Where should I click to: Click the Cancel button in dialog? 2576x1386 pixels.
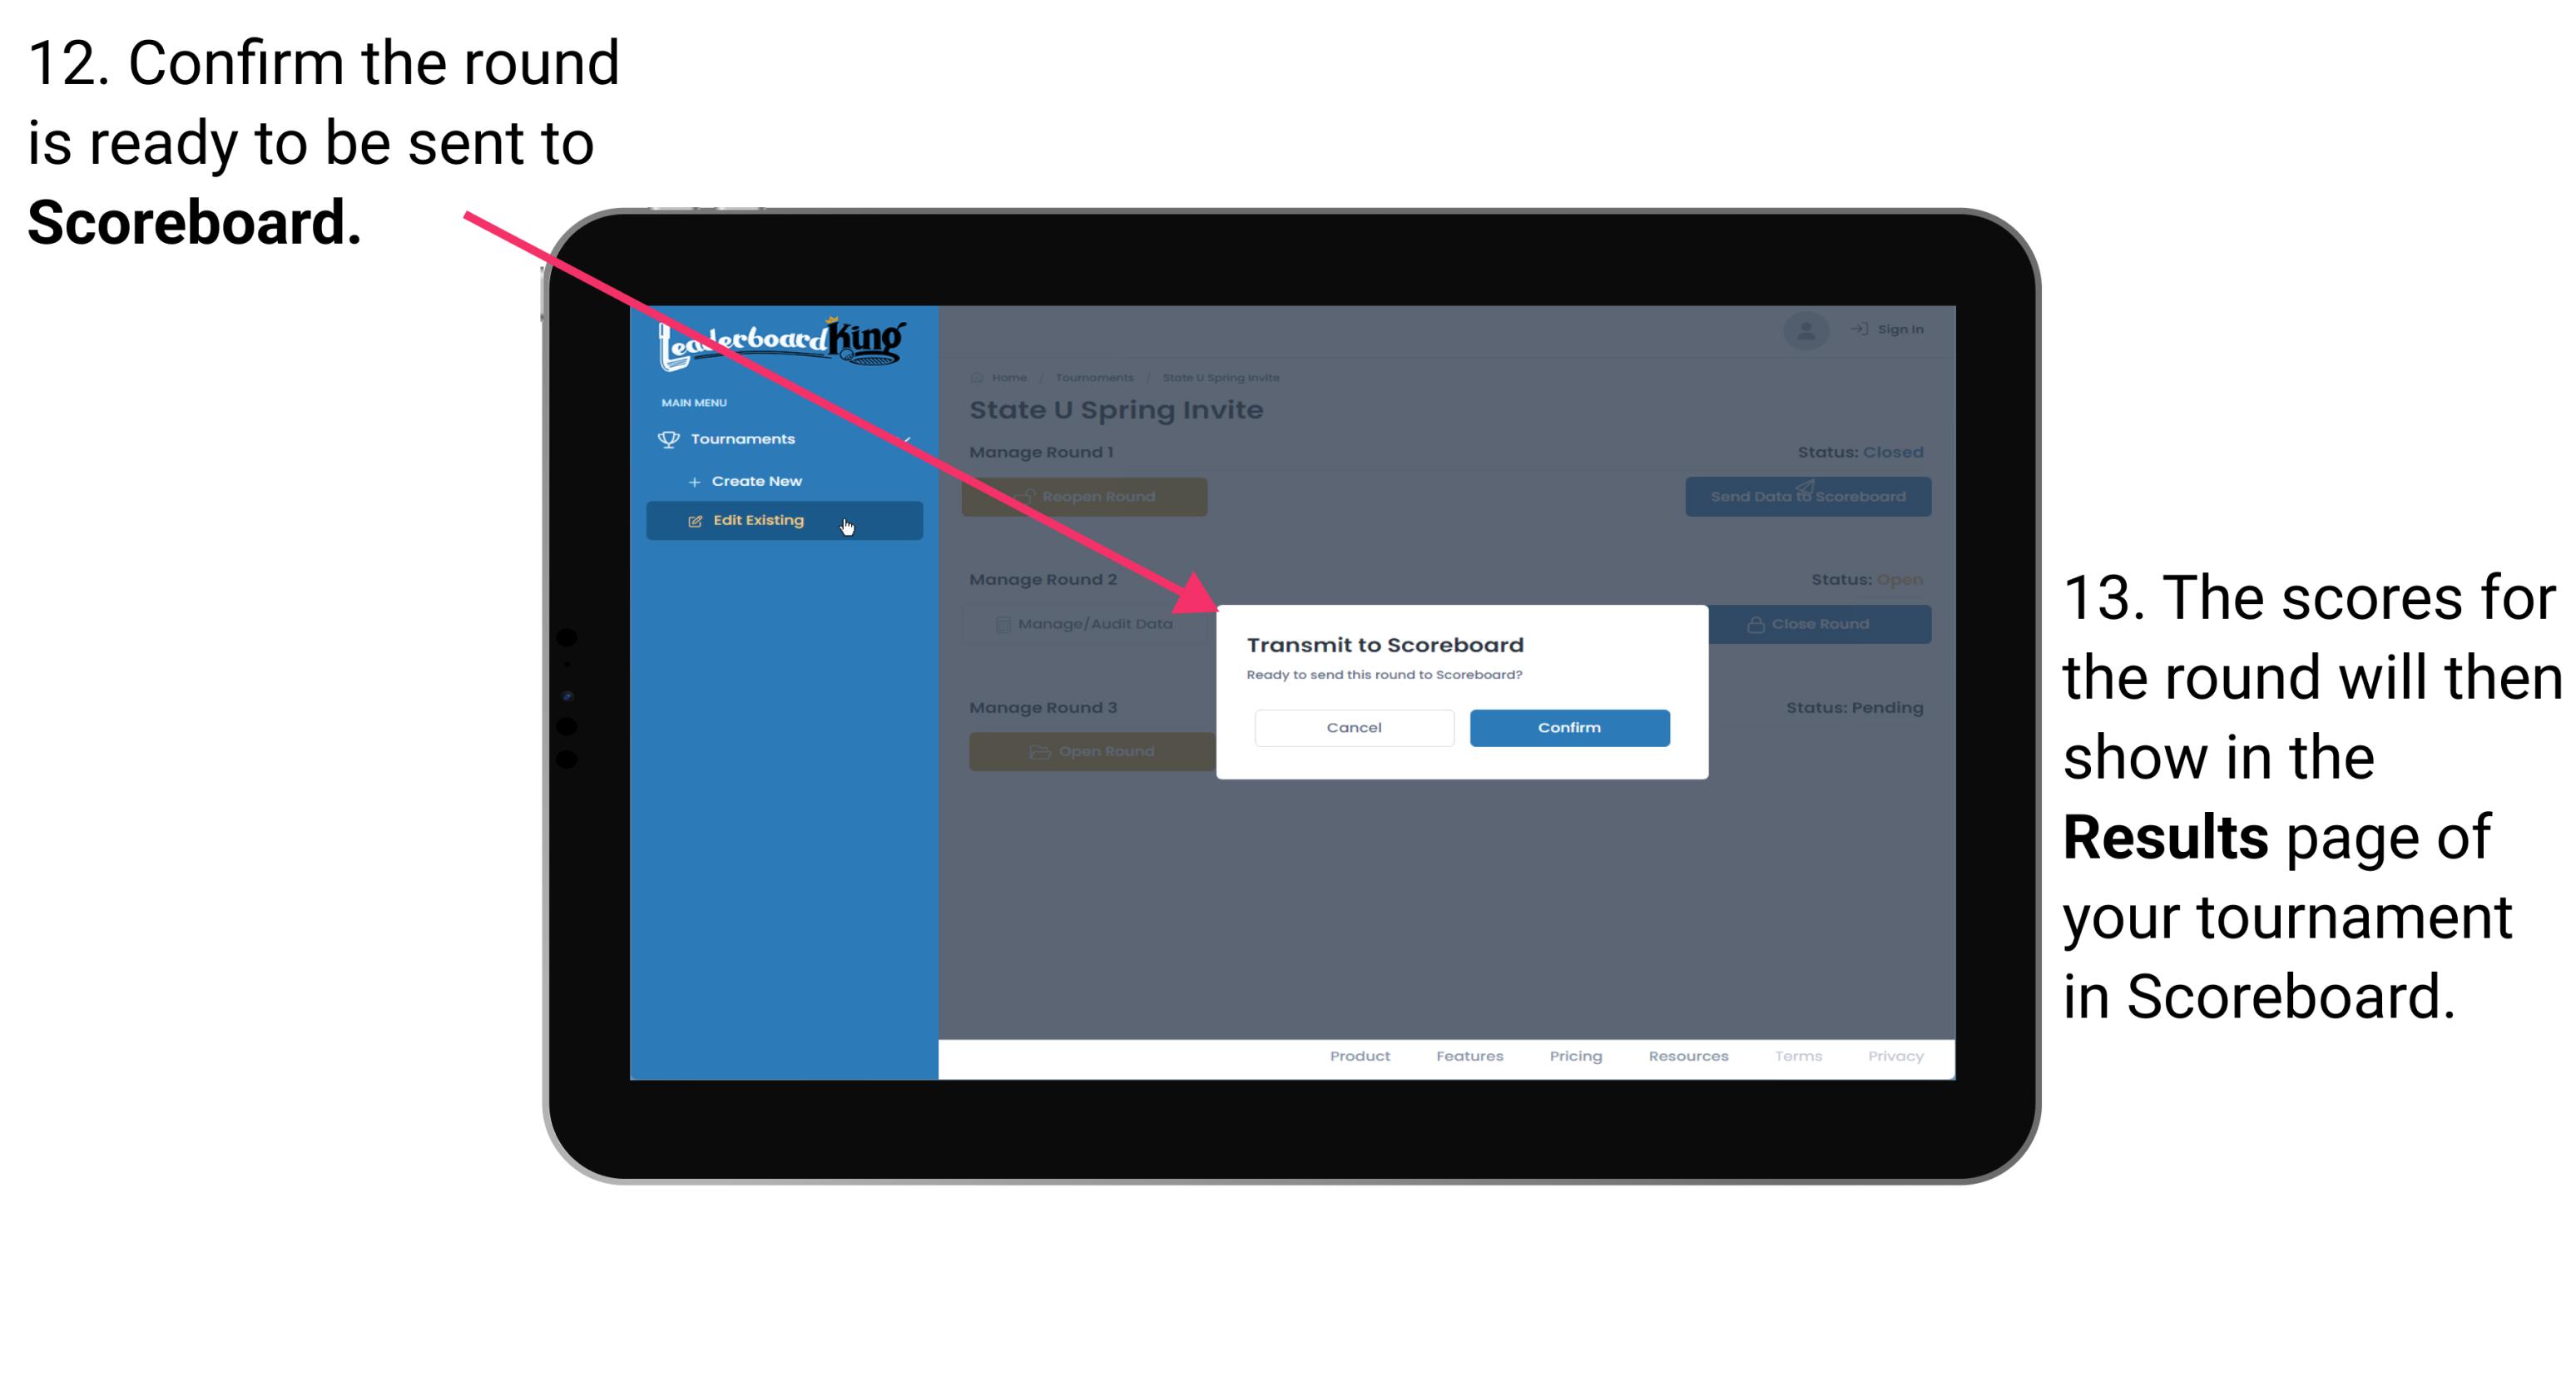1354,727
